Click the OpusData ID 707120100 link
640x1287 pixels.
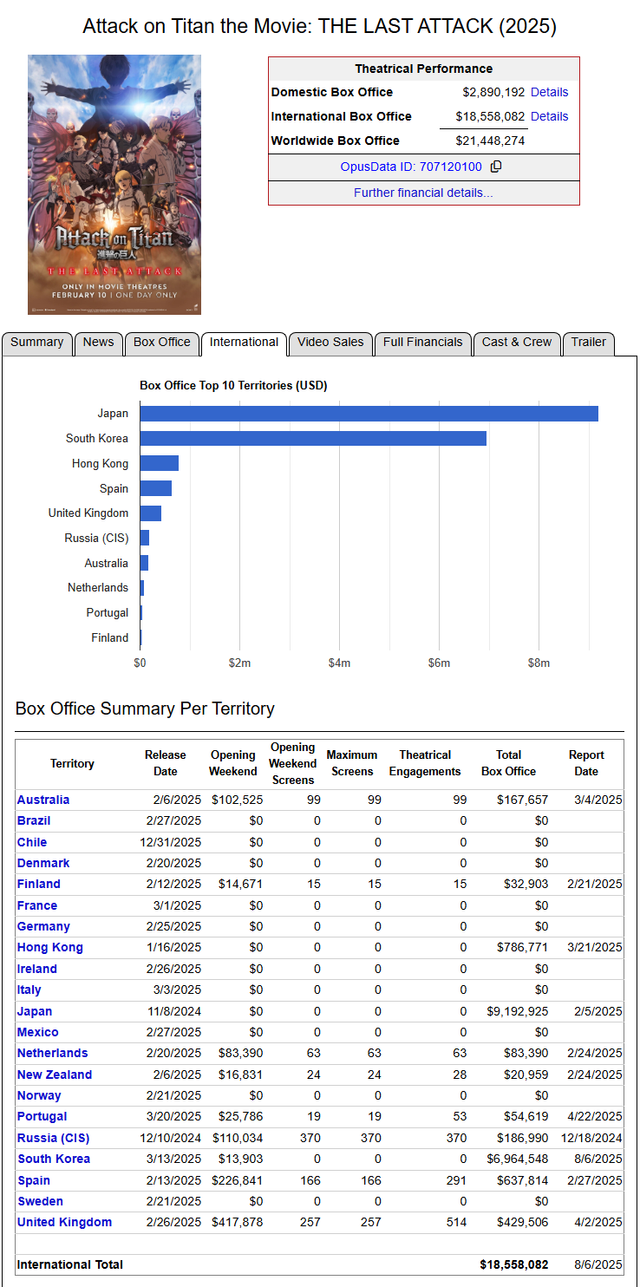(411, 167)
